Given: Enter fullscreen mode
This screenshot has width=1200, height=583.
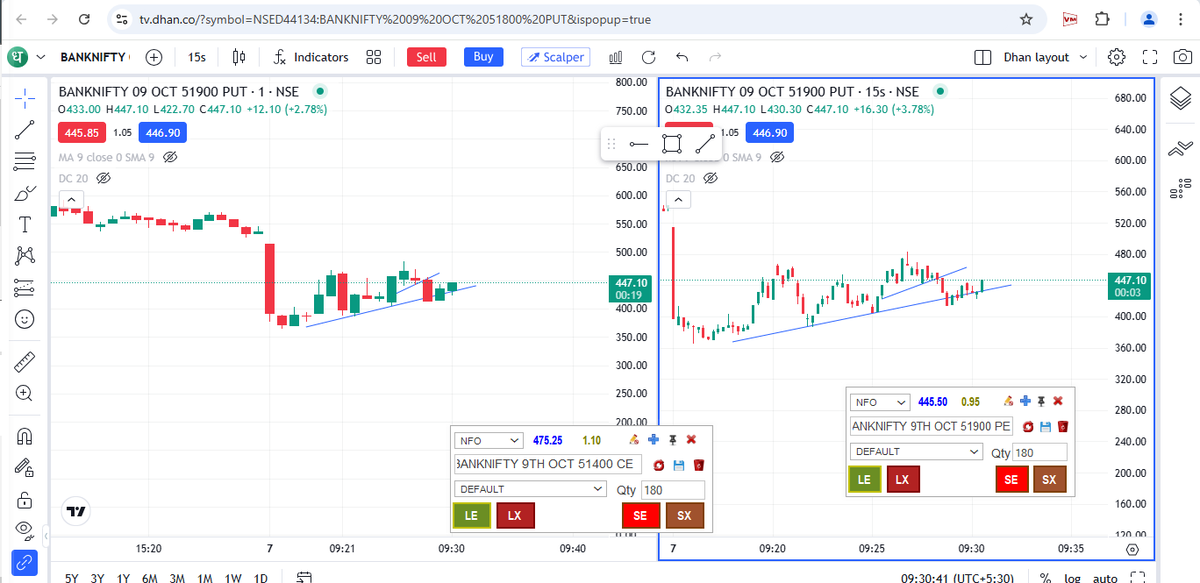Looking at the screenshot, I should click(x=1150, y=57).
